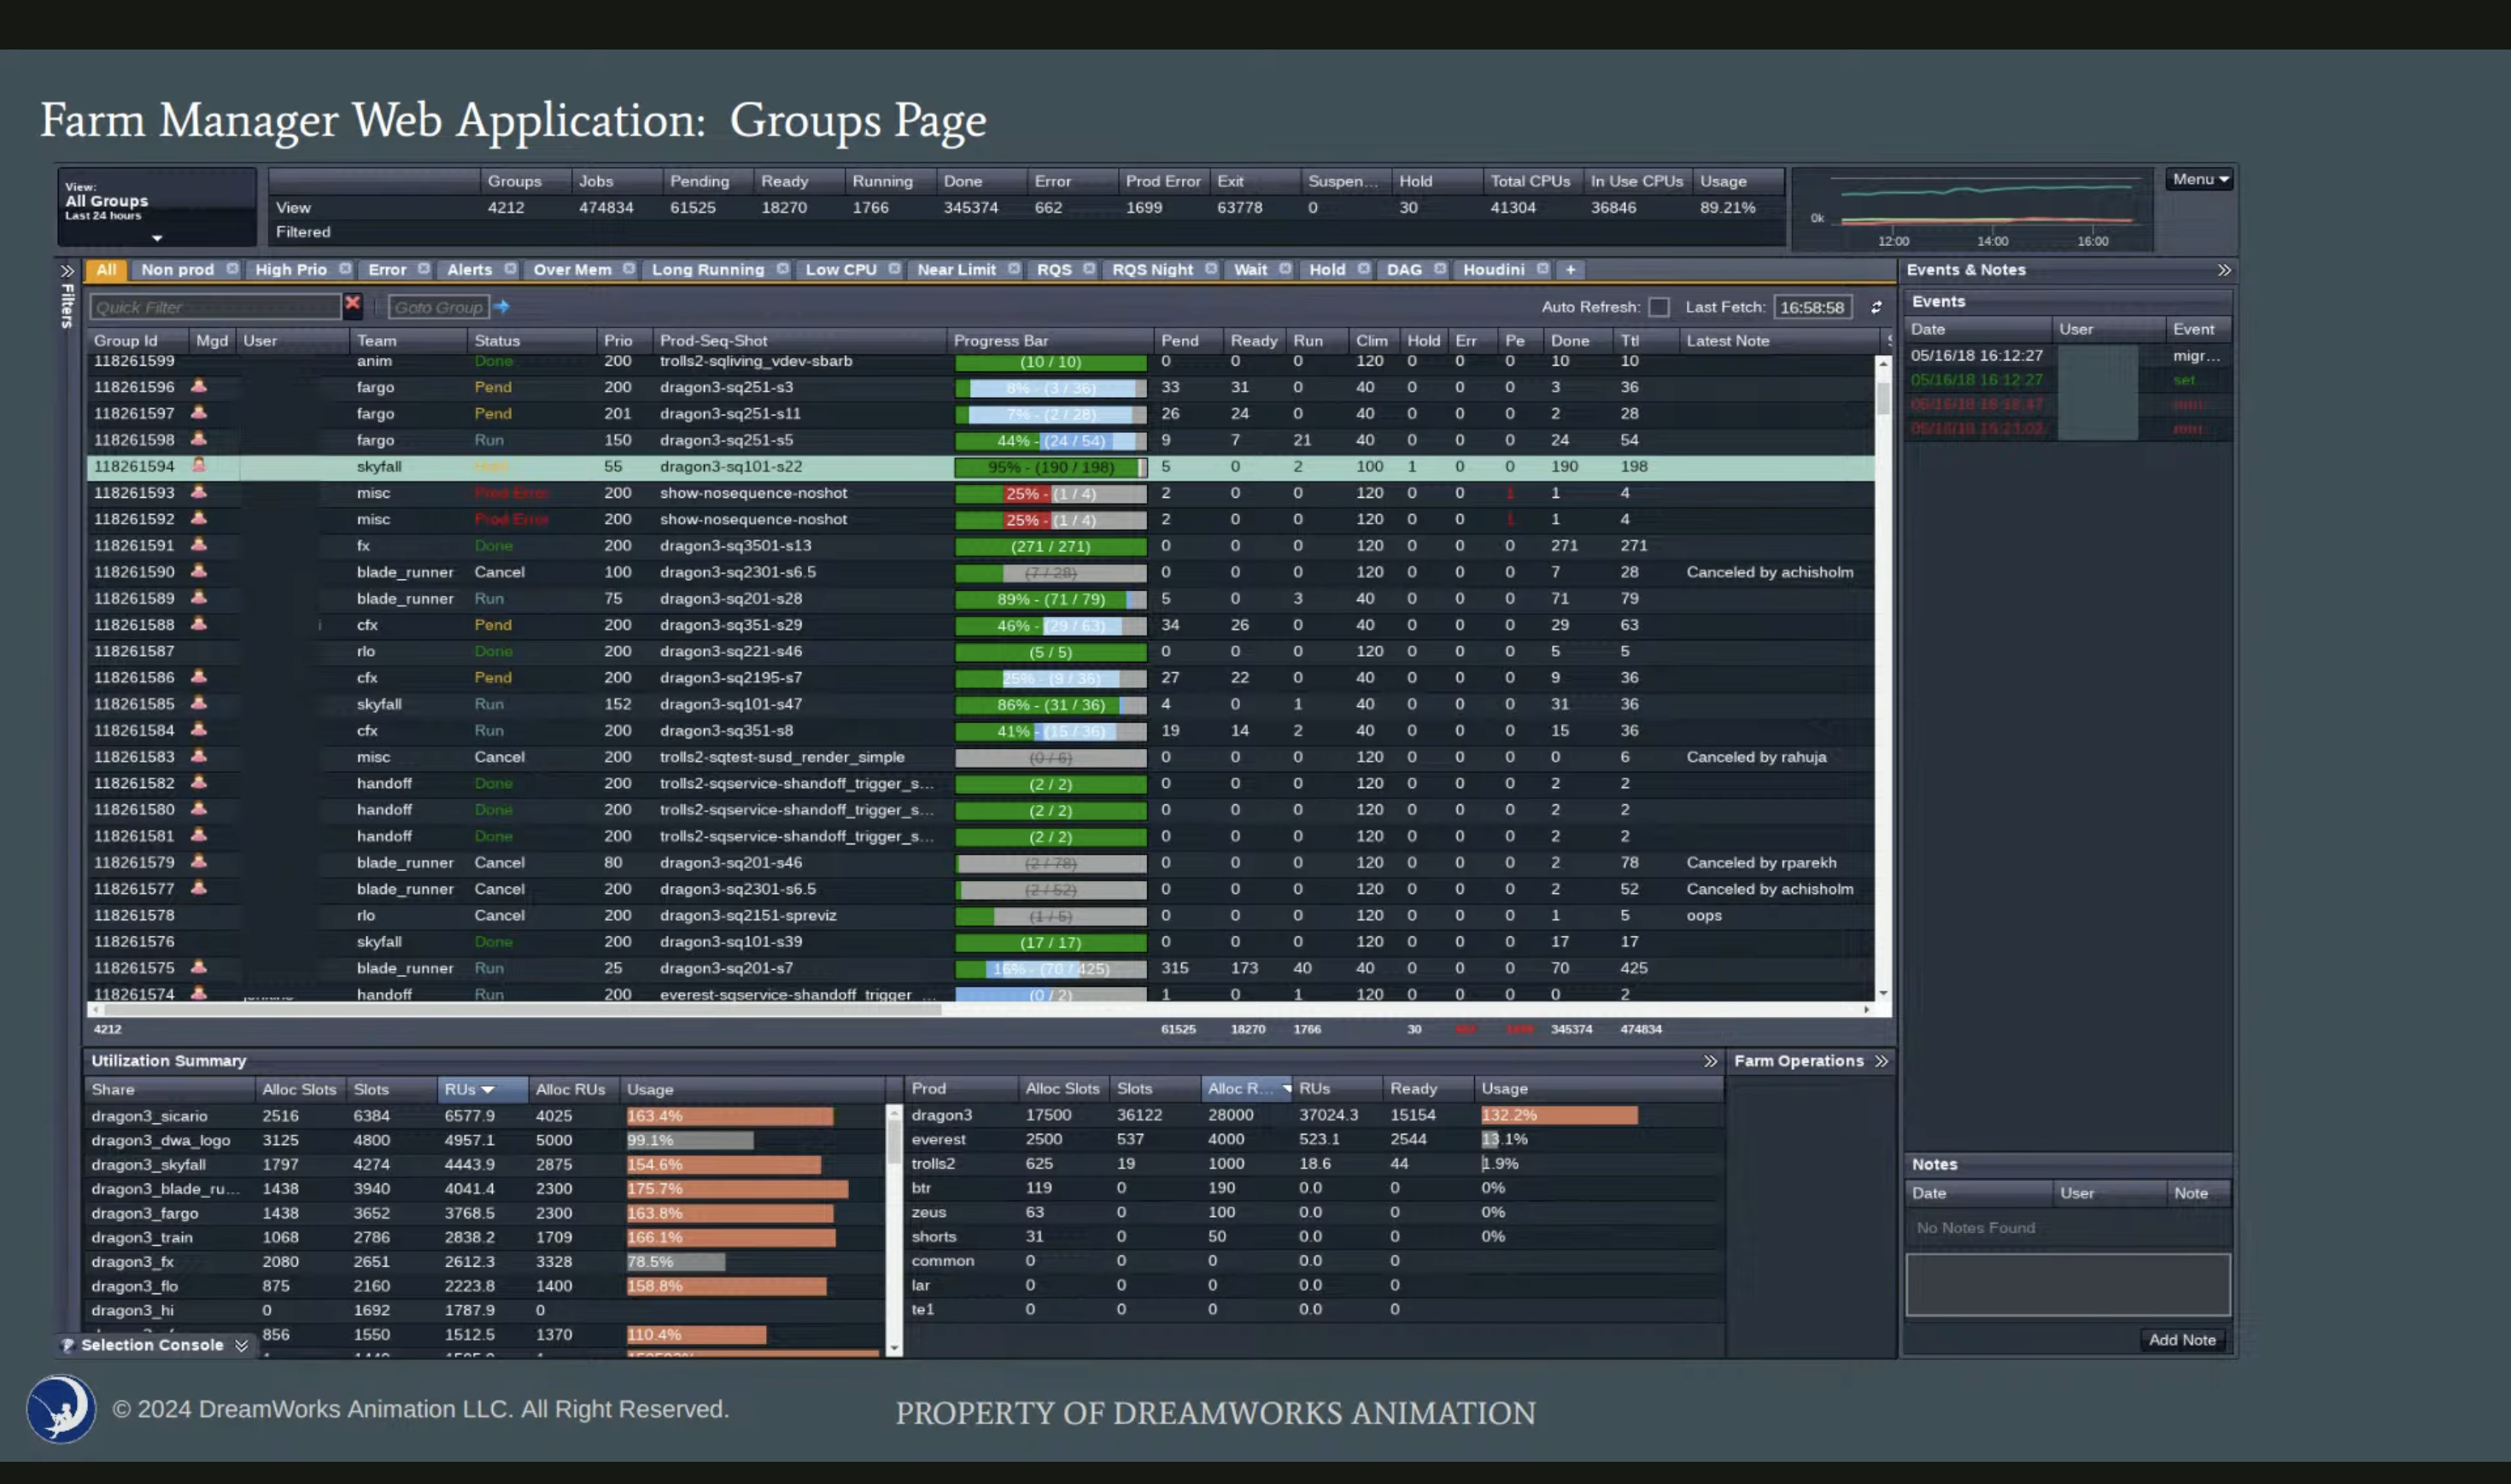Click the Add Note button

(2182, 1340)
